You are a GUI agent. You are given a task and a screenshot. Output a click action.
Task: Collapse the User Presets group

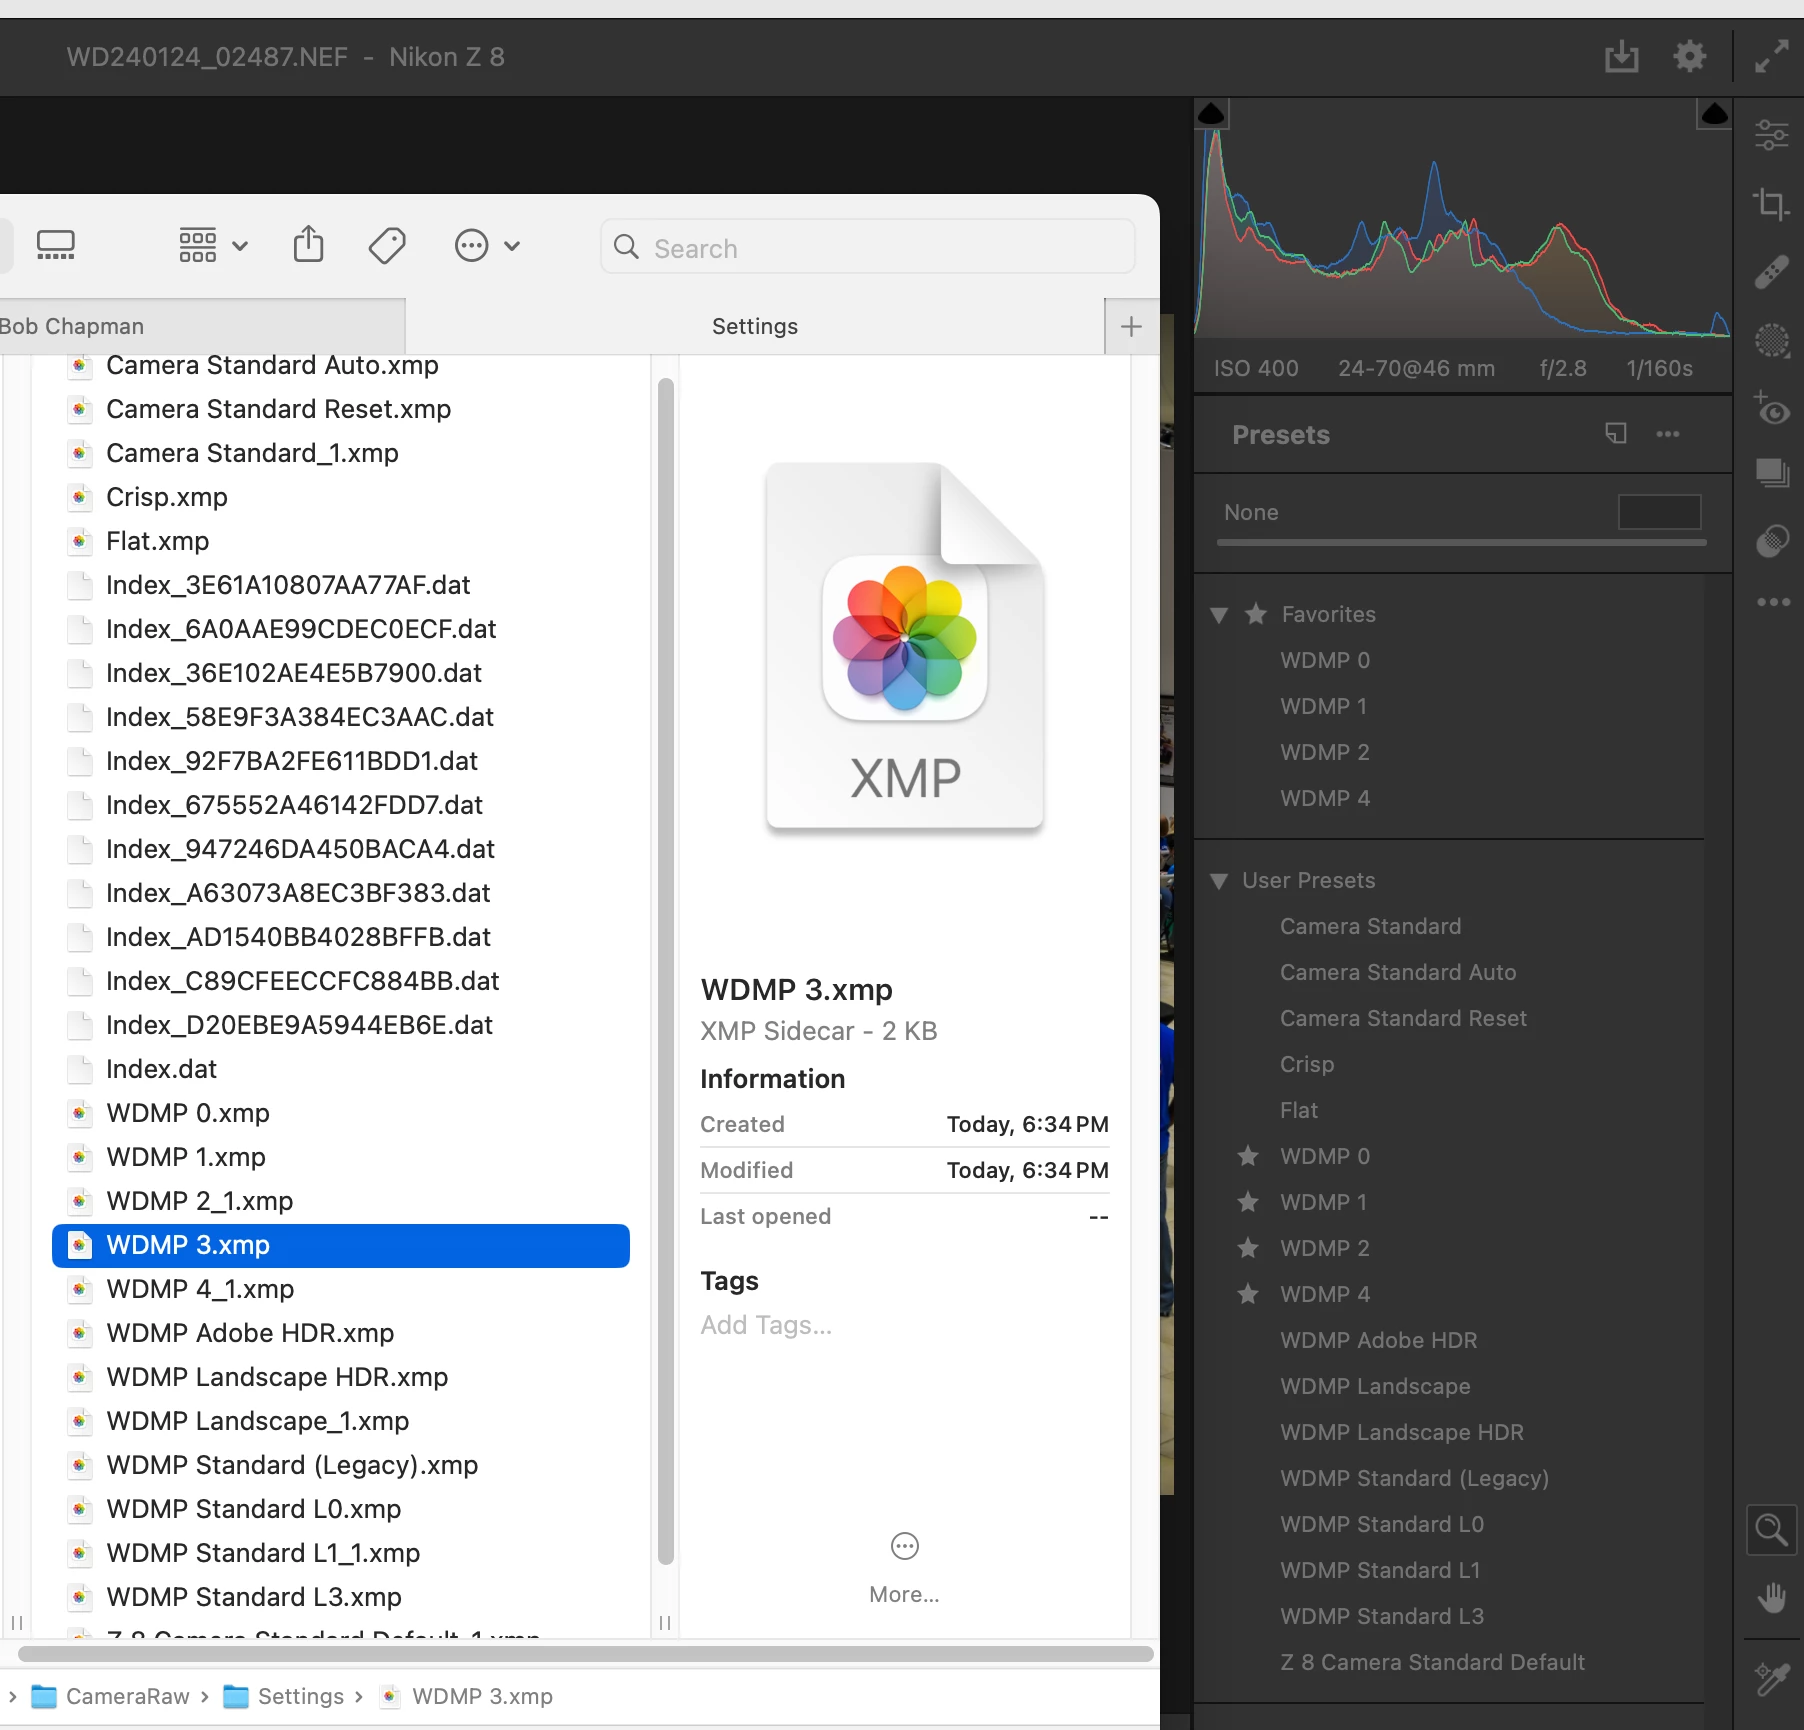coord(1219,881)
